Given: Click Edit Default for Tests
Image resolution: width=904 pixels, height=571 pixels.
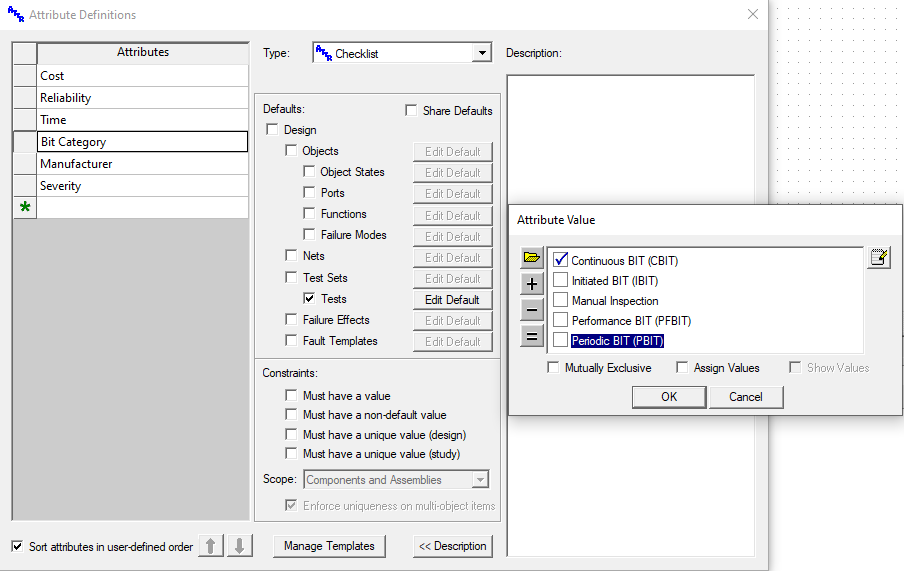Looking at the screenshot, I should point(453,299).
